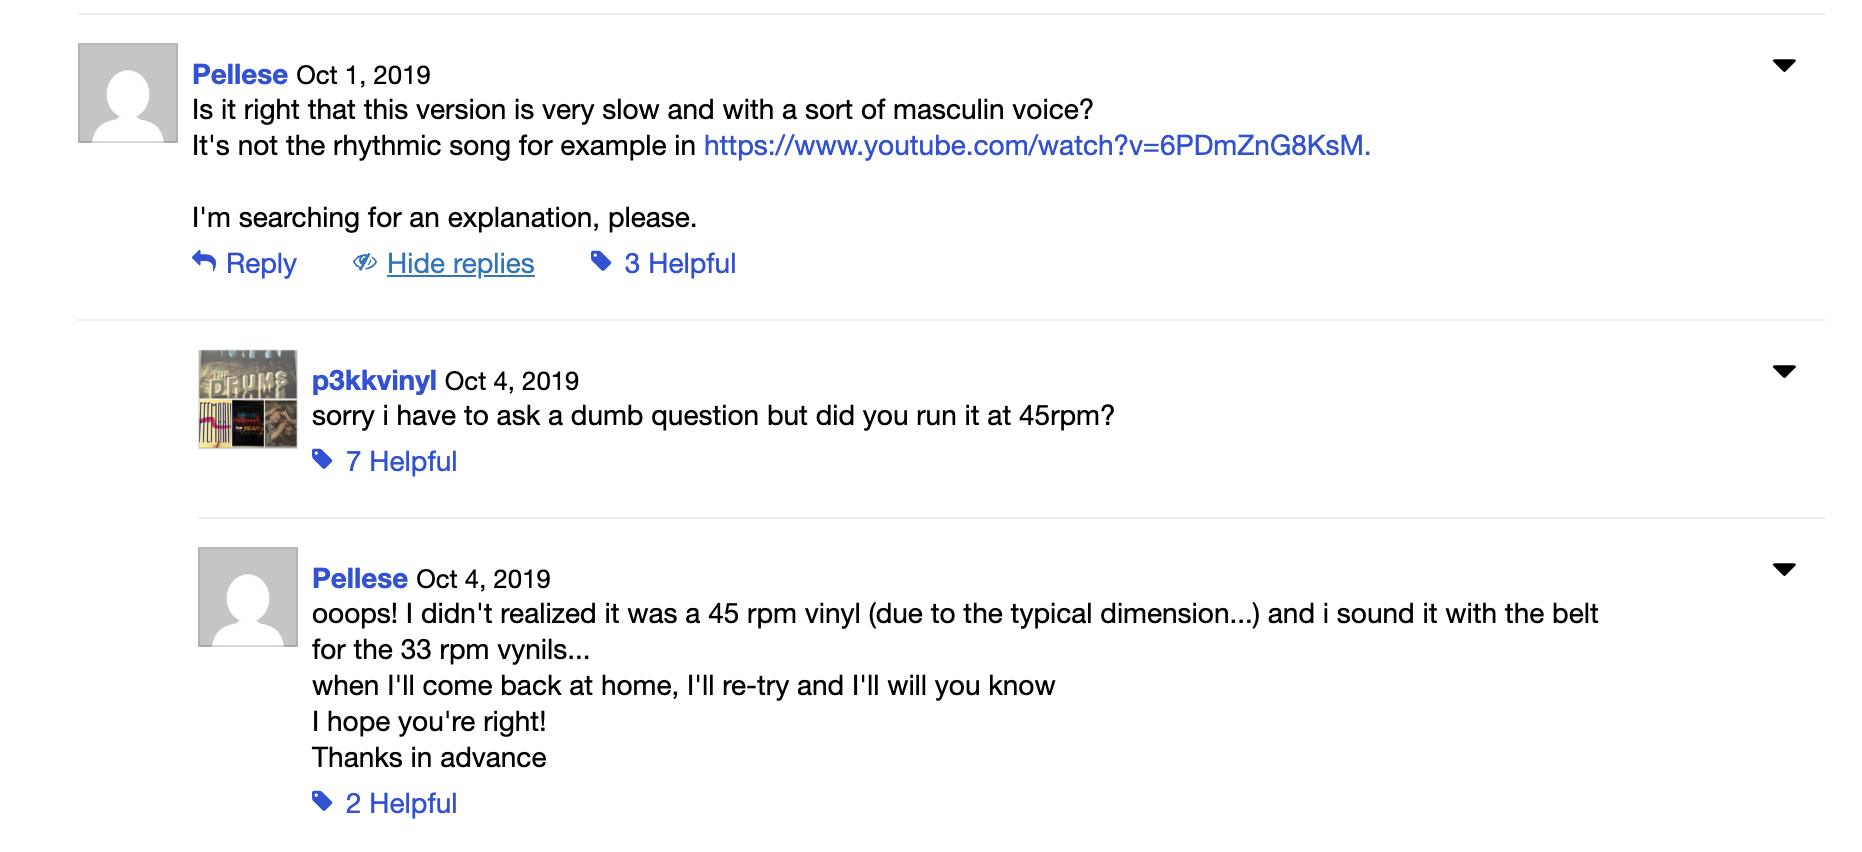Expand options arrow on Pellese's Oct 1 comment
The image size is (1862, 852).
pos(1784,66)
